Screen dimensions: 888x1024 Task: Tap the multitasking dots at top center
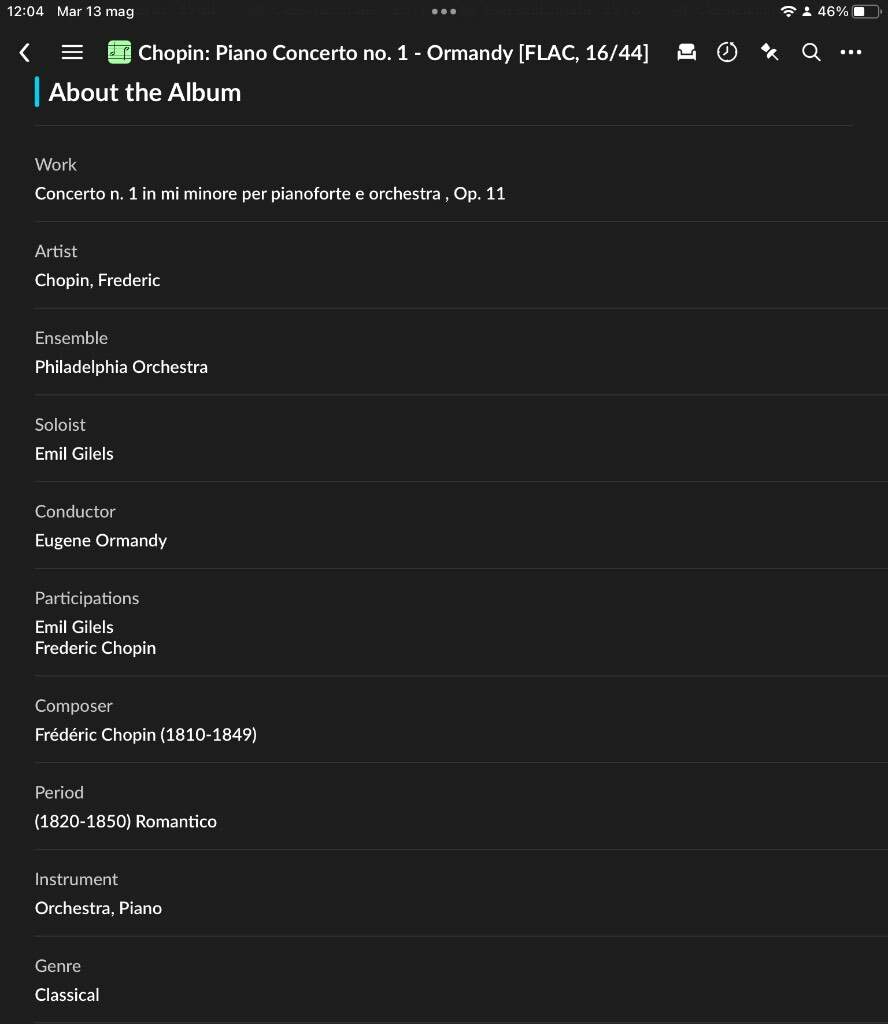[x=444, y=11]
